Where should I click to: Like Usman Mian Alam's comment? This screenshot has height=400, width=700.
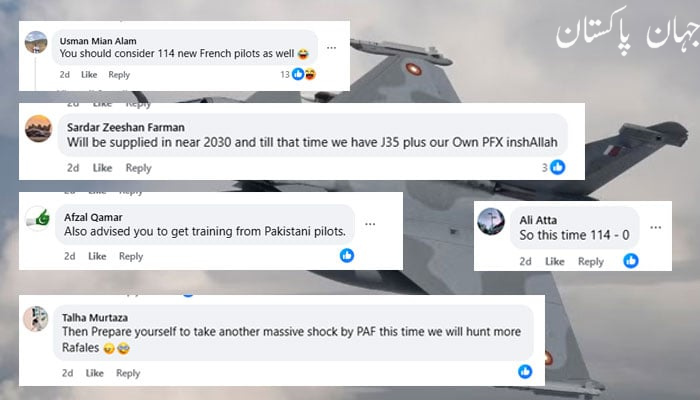(x=89, y=75)
